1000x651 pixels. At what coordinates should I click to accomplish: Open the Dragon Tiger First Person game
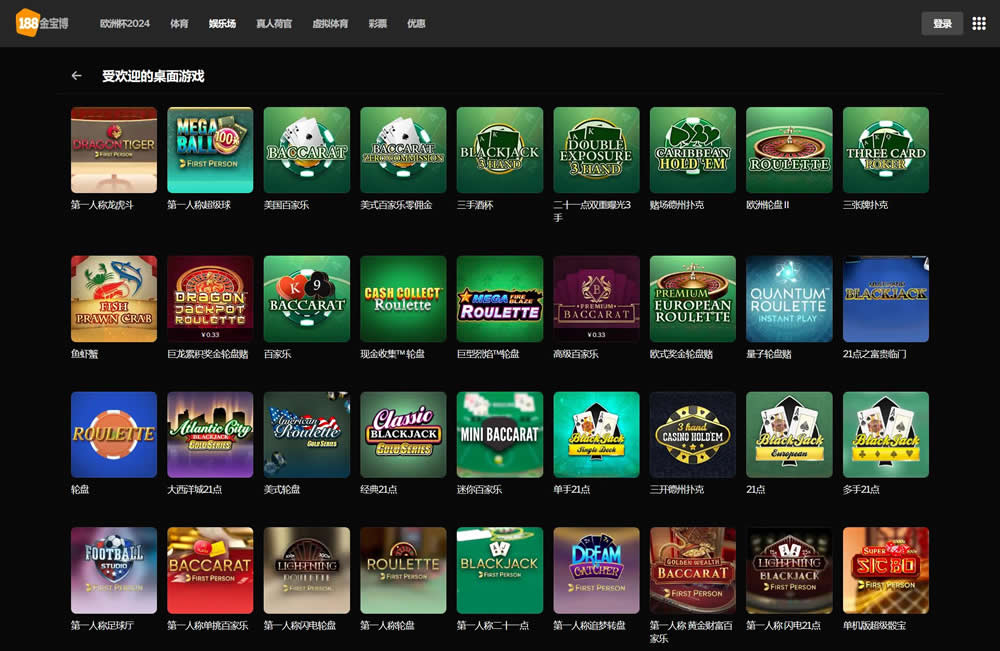pyautogui.click(x=114, y=150)
